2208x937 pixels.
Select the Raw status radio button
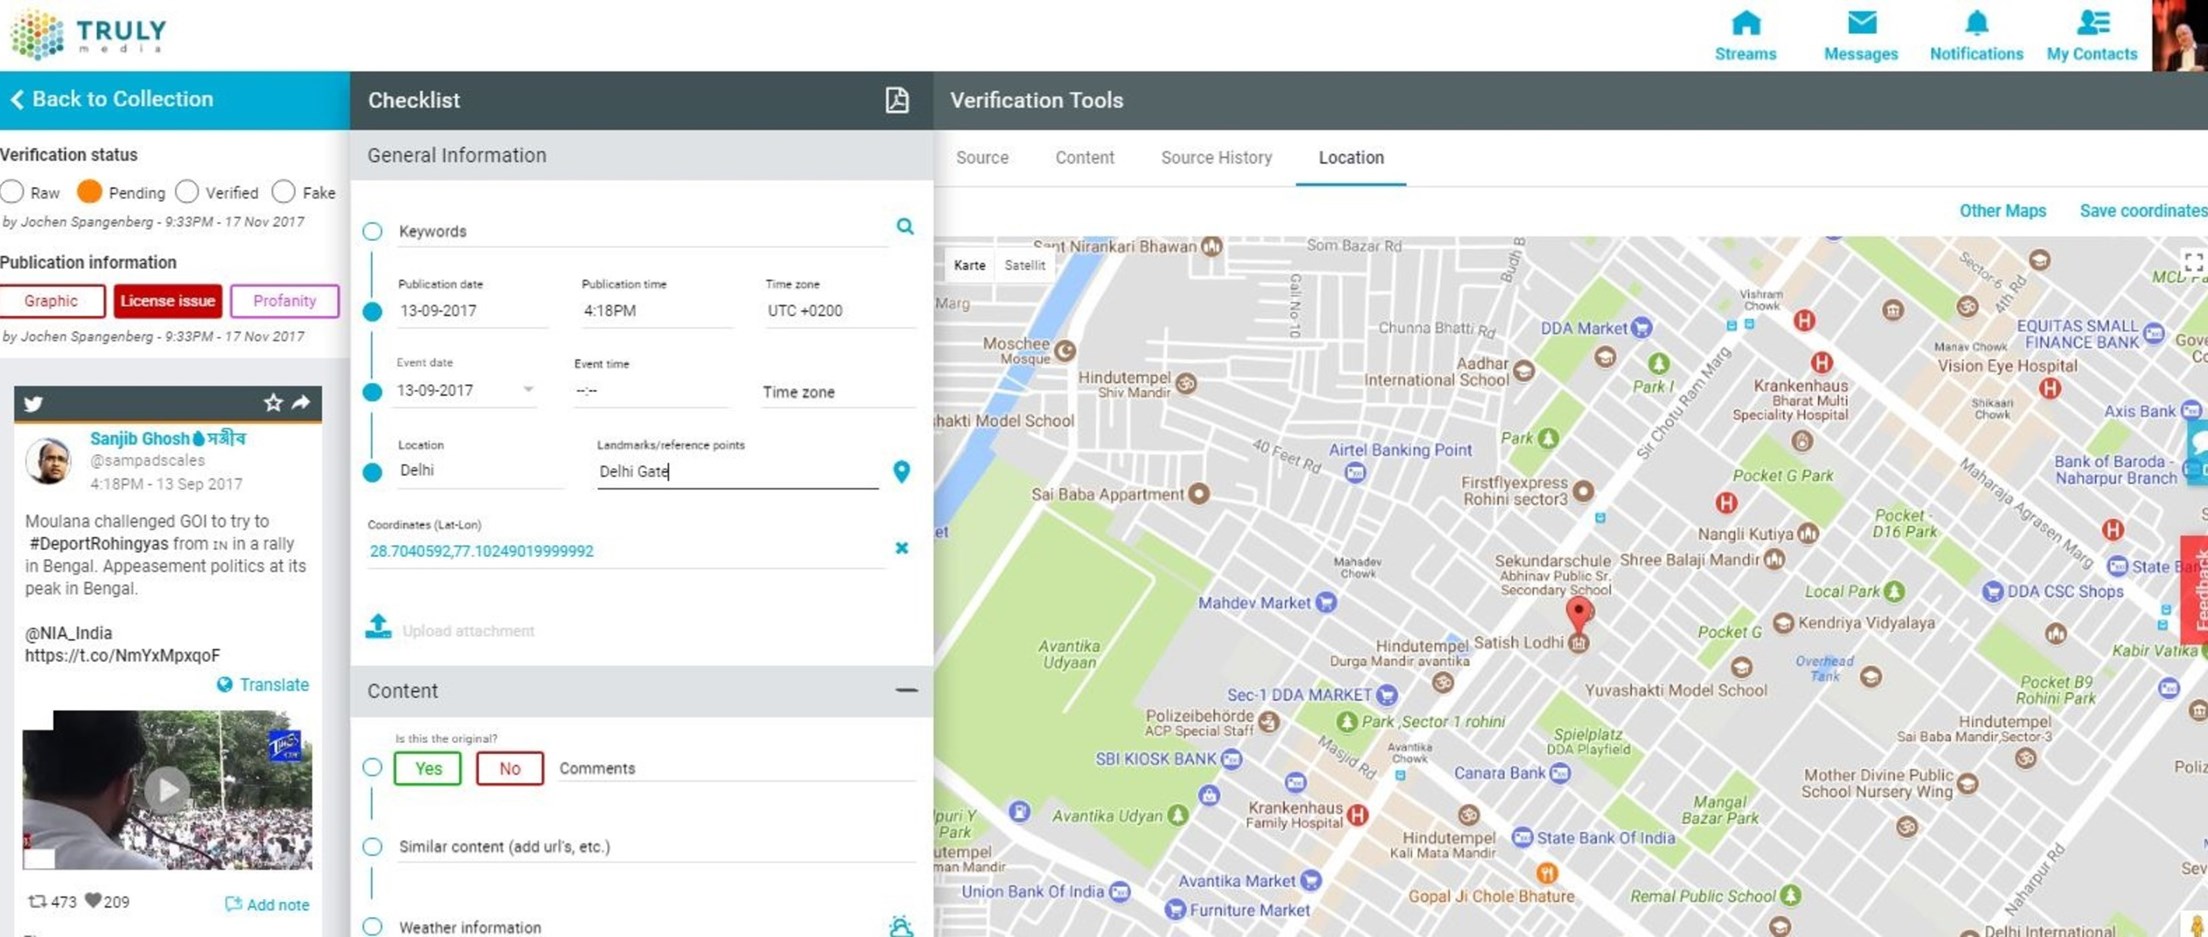(x=13, y=192)
